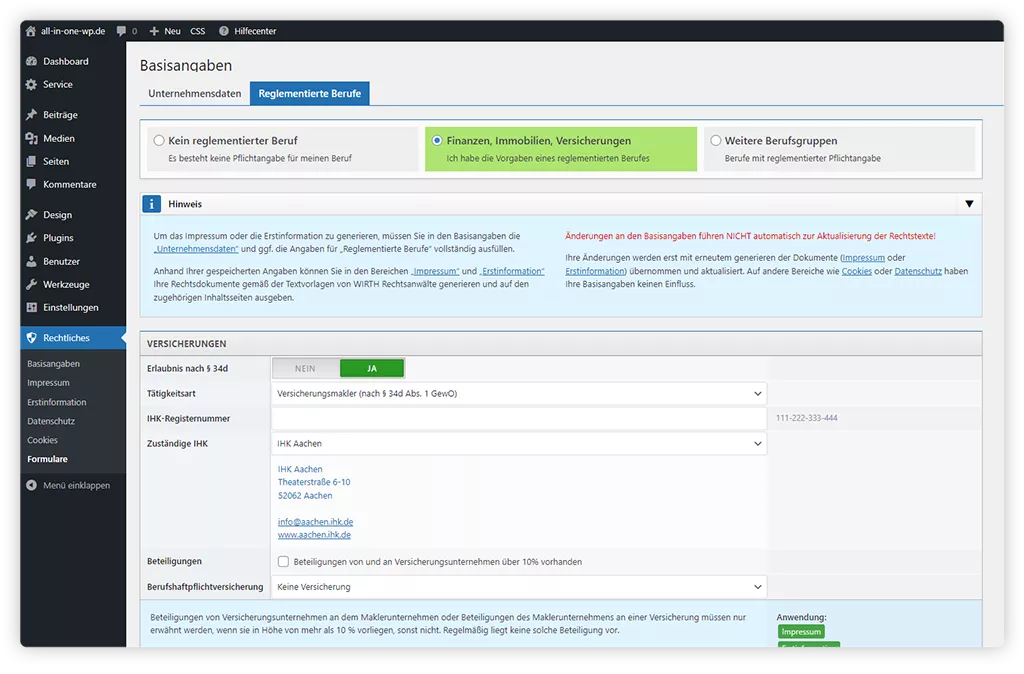Viewport: 1024px width, 674px height.
Task: Open Datenschutz in the Rechtliches submenu
Action: click(x=51, y=421)
